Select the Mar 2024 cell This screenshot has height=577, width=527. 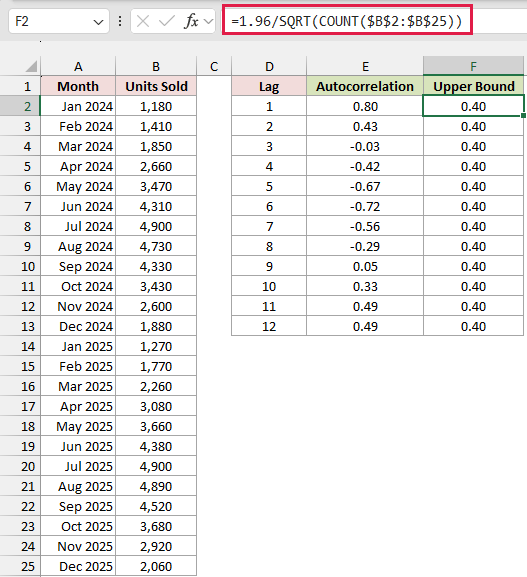pos(78,146)
